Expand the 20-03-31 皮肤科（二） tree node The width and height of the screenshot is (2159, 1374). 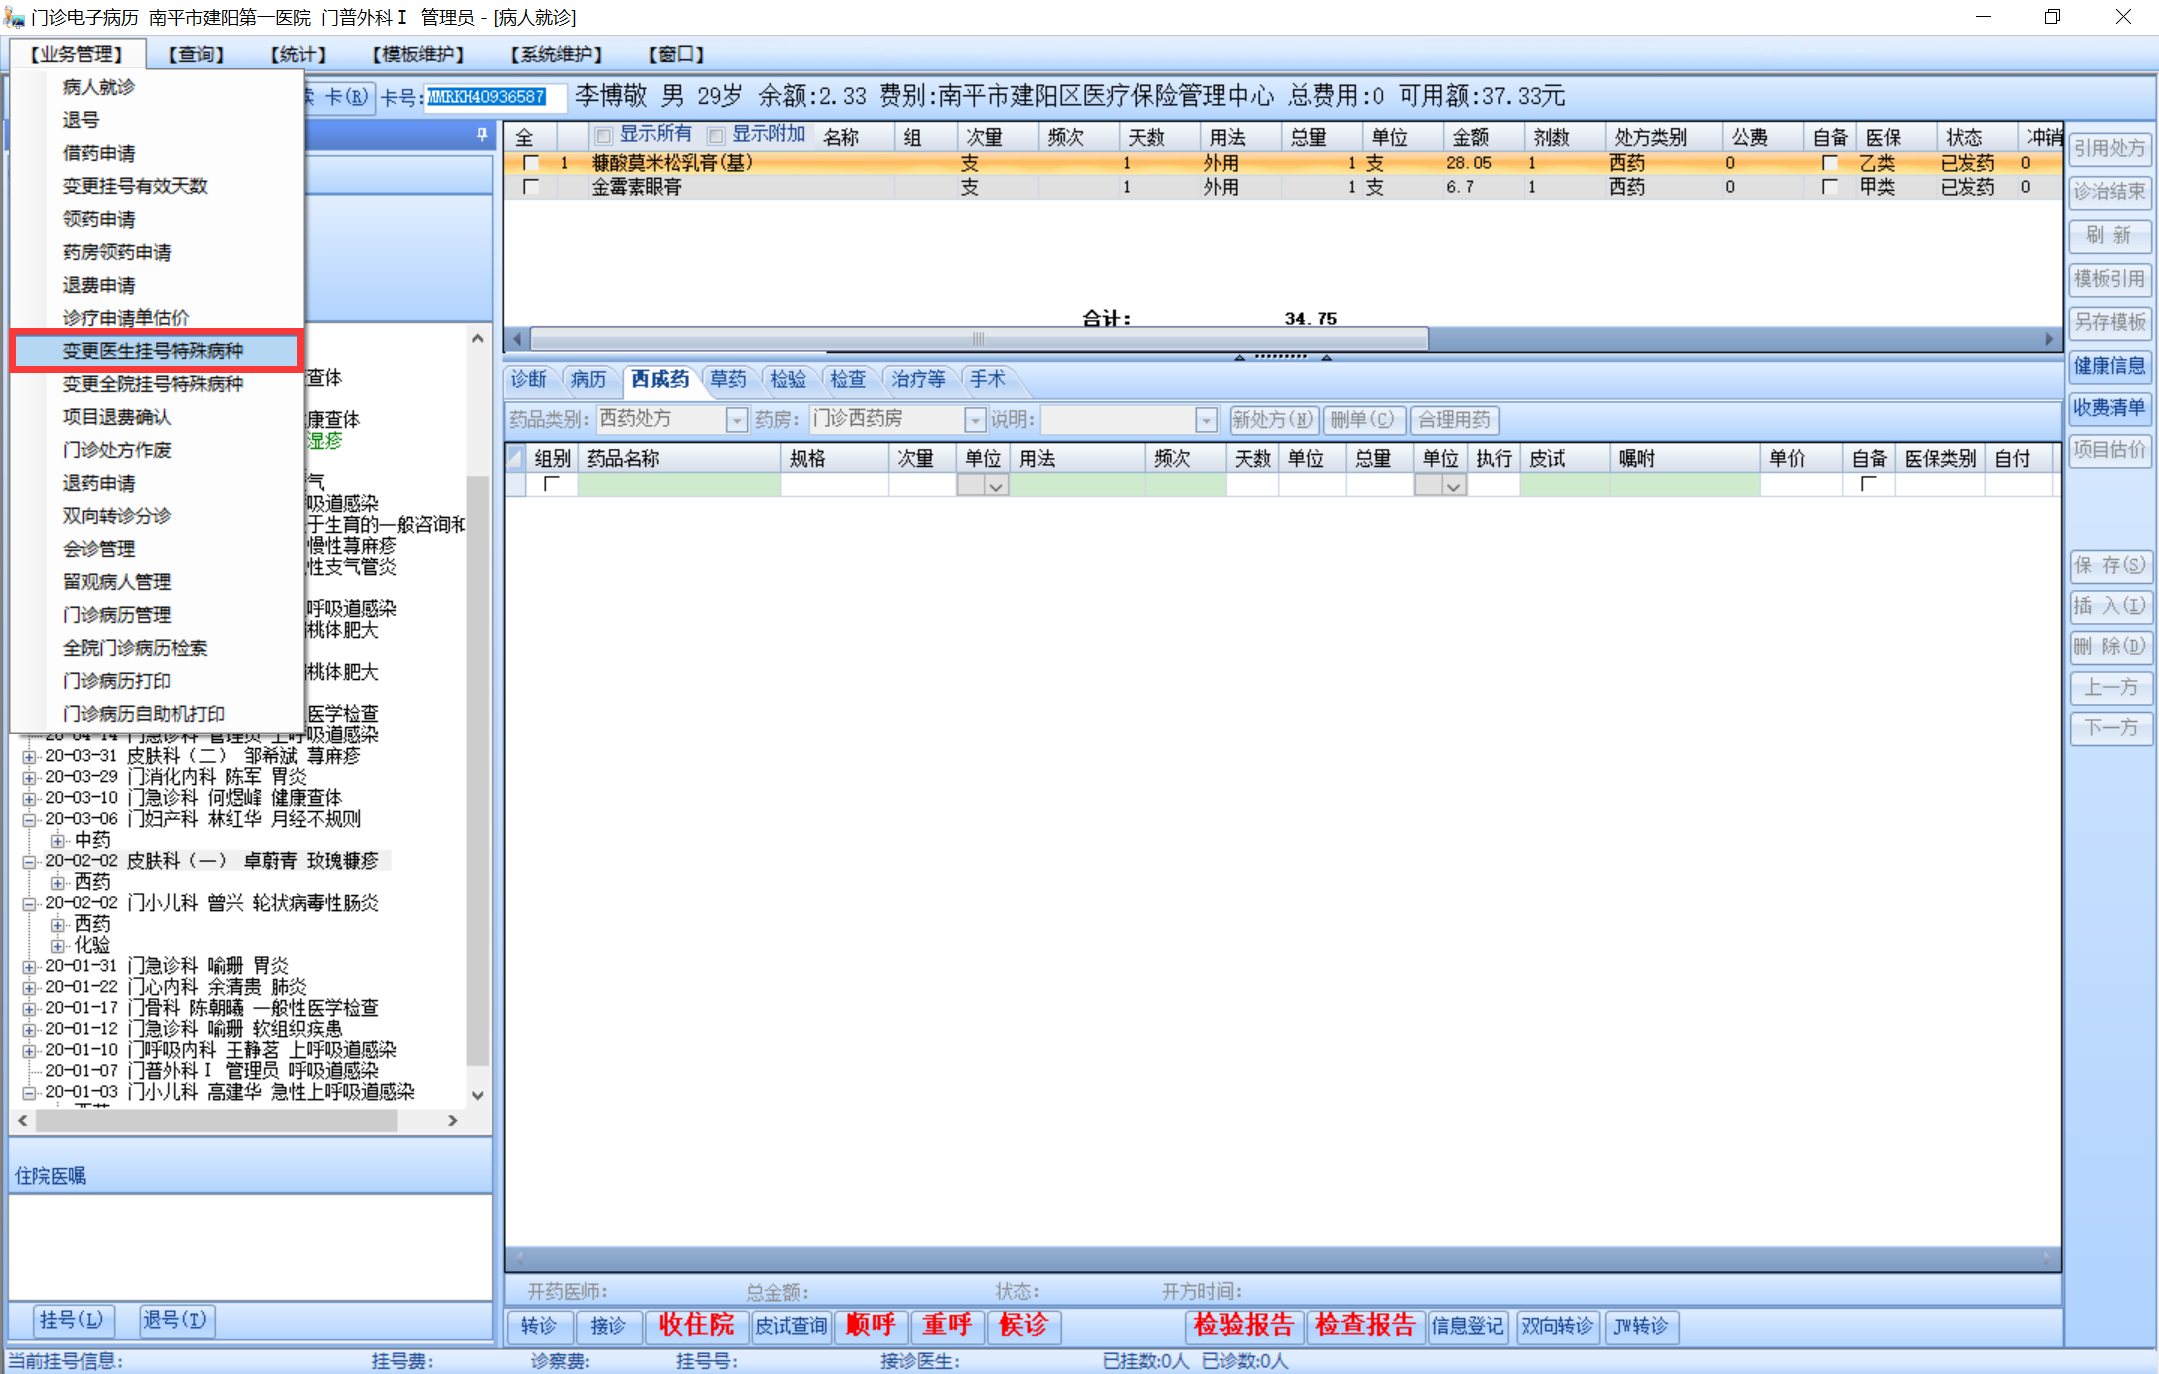point(29,757)
